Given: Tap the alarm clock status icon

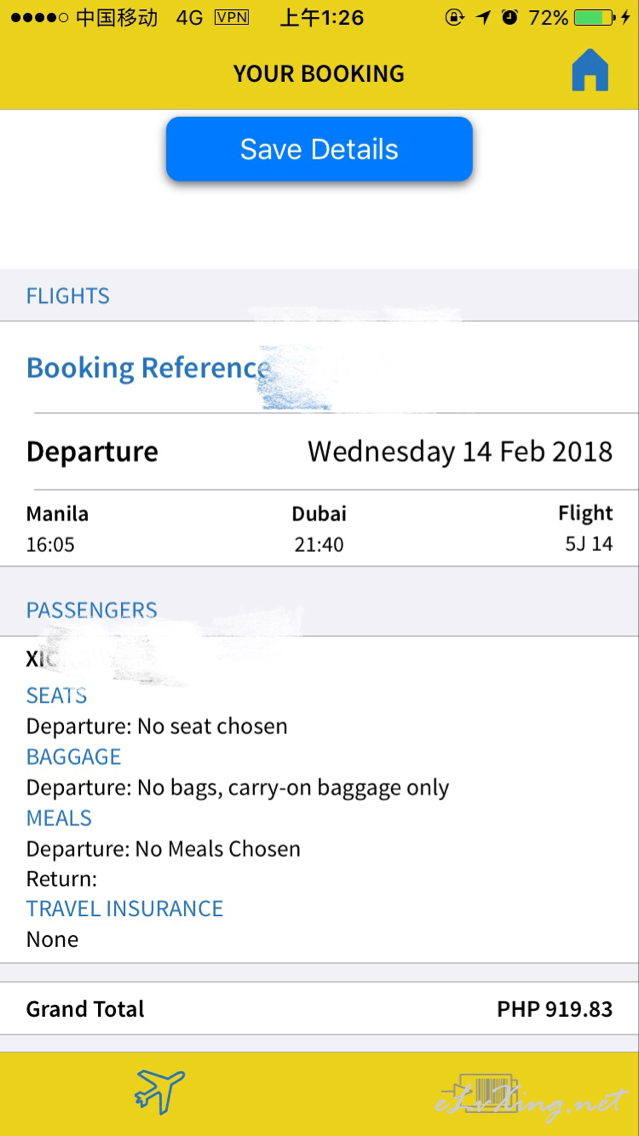Looking at the screenshot, I should click(510, 18).
